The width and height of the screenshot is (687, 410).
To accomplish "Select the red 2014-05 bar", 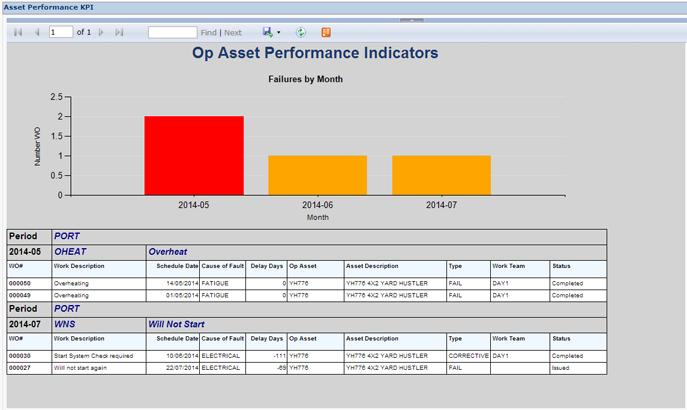I will pos(193,155).
